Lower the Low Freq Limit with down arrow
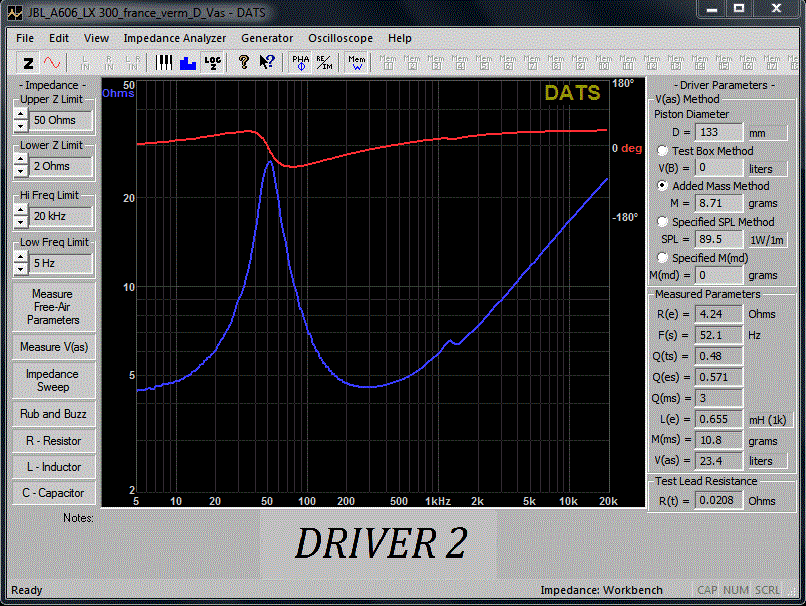 (20, 268)
